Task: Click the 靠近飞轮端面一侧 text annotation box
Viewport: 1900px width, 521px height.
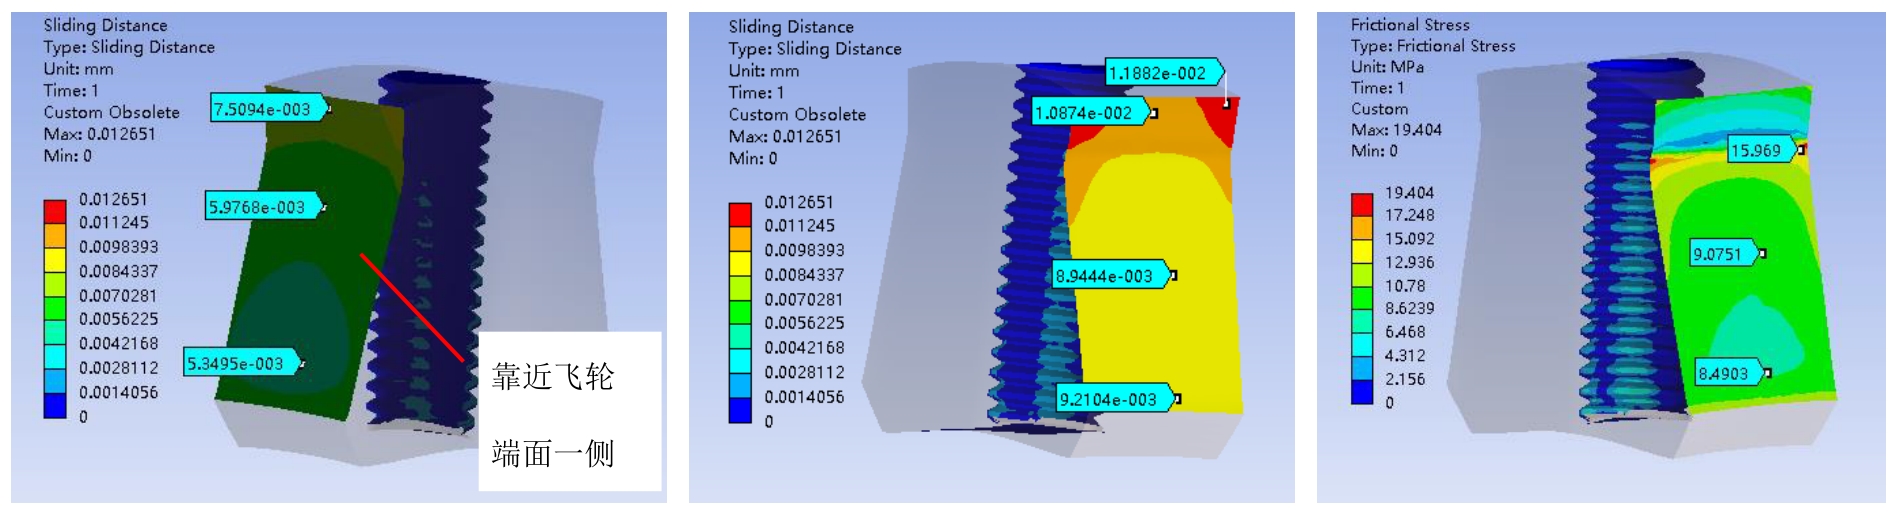Action: pos(569,412)
